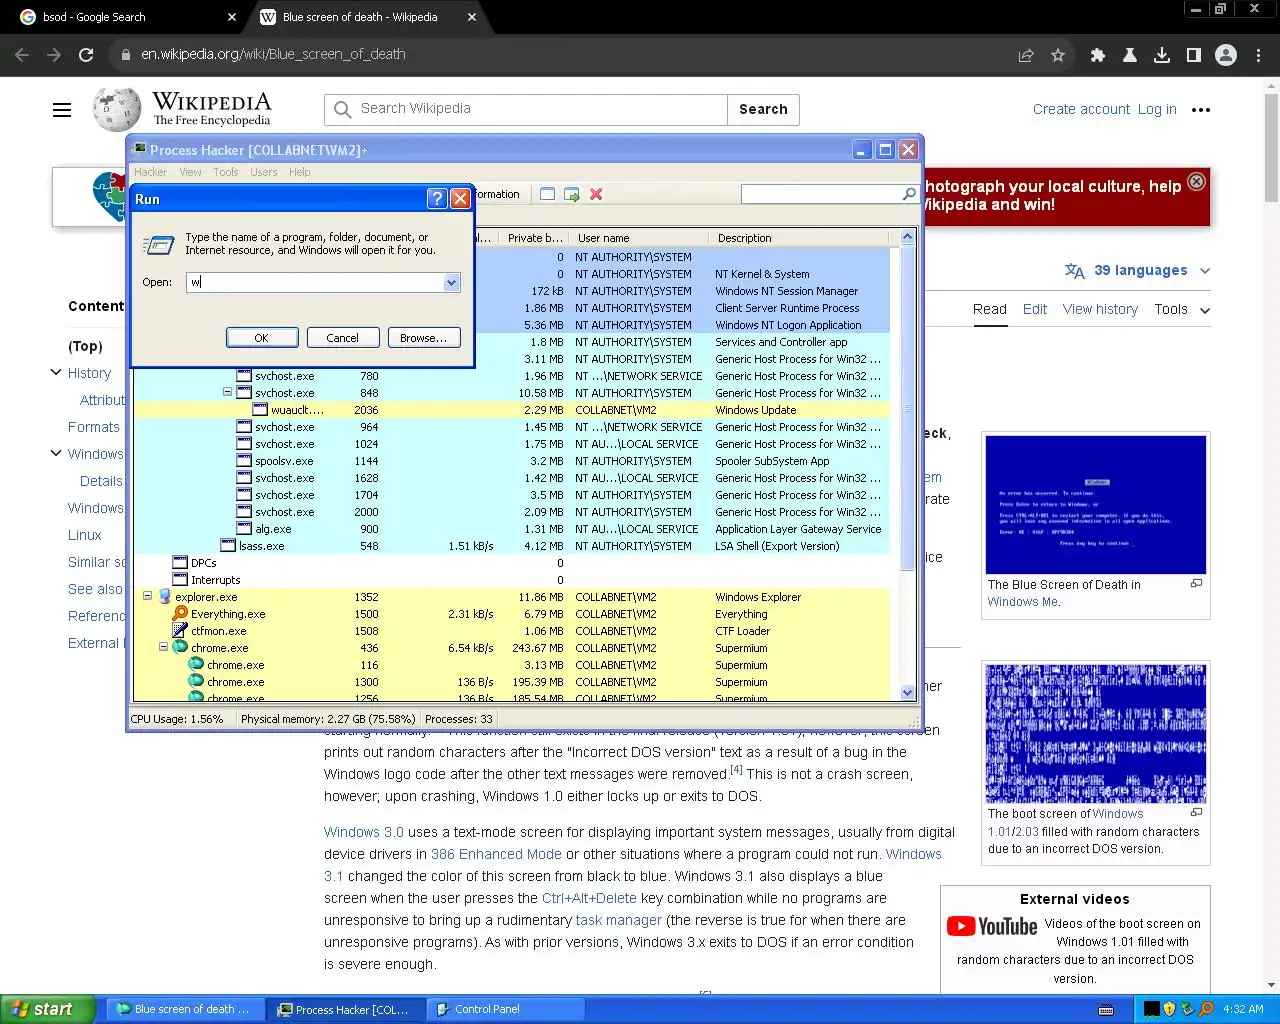Viewport: 1280px width, 1024px height.
Task: Switch to the Edit tab on Wikipedia
Action: 1035,309
